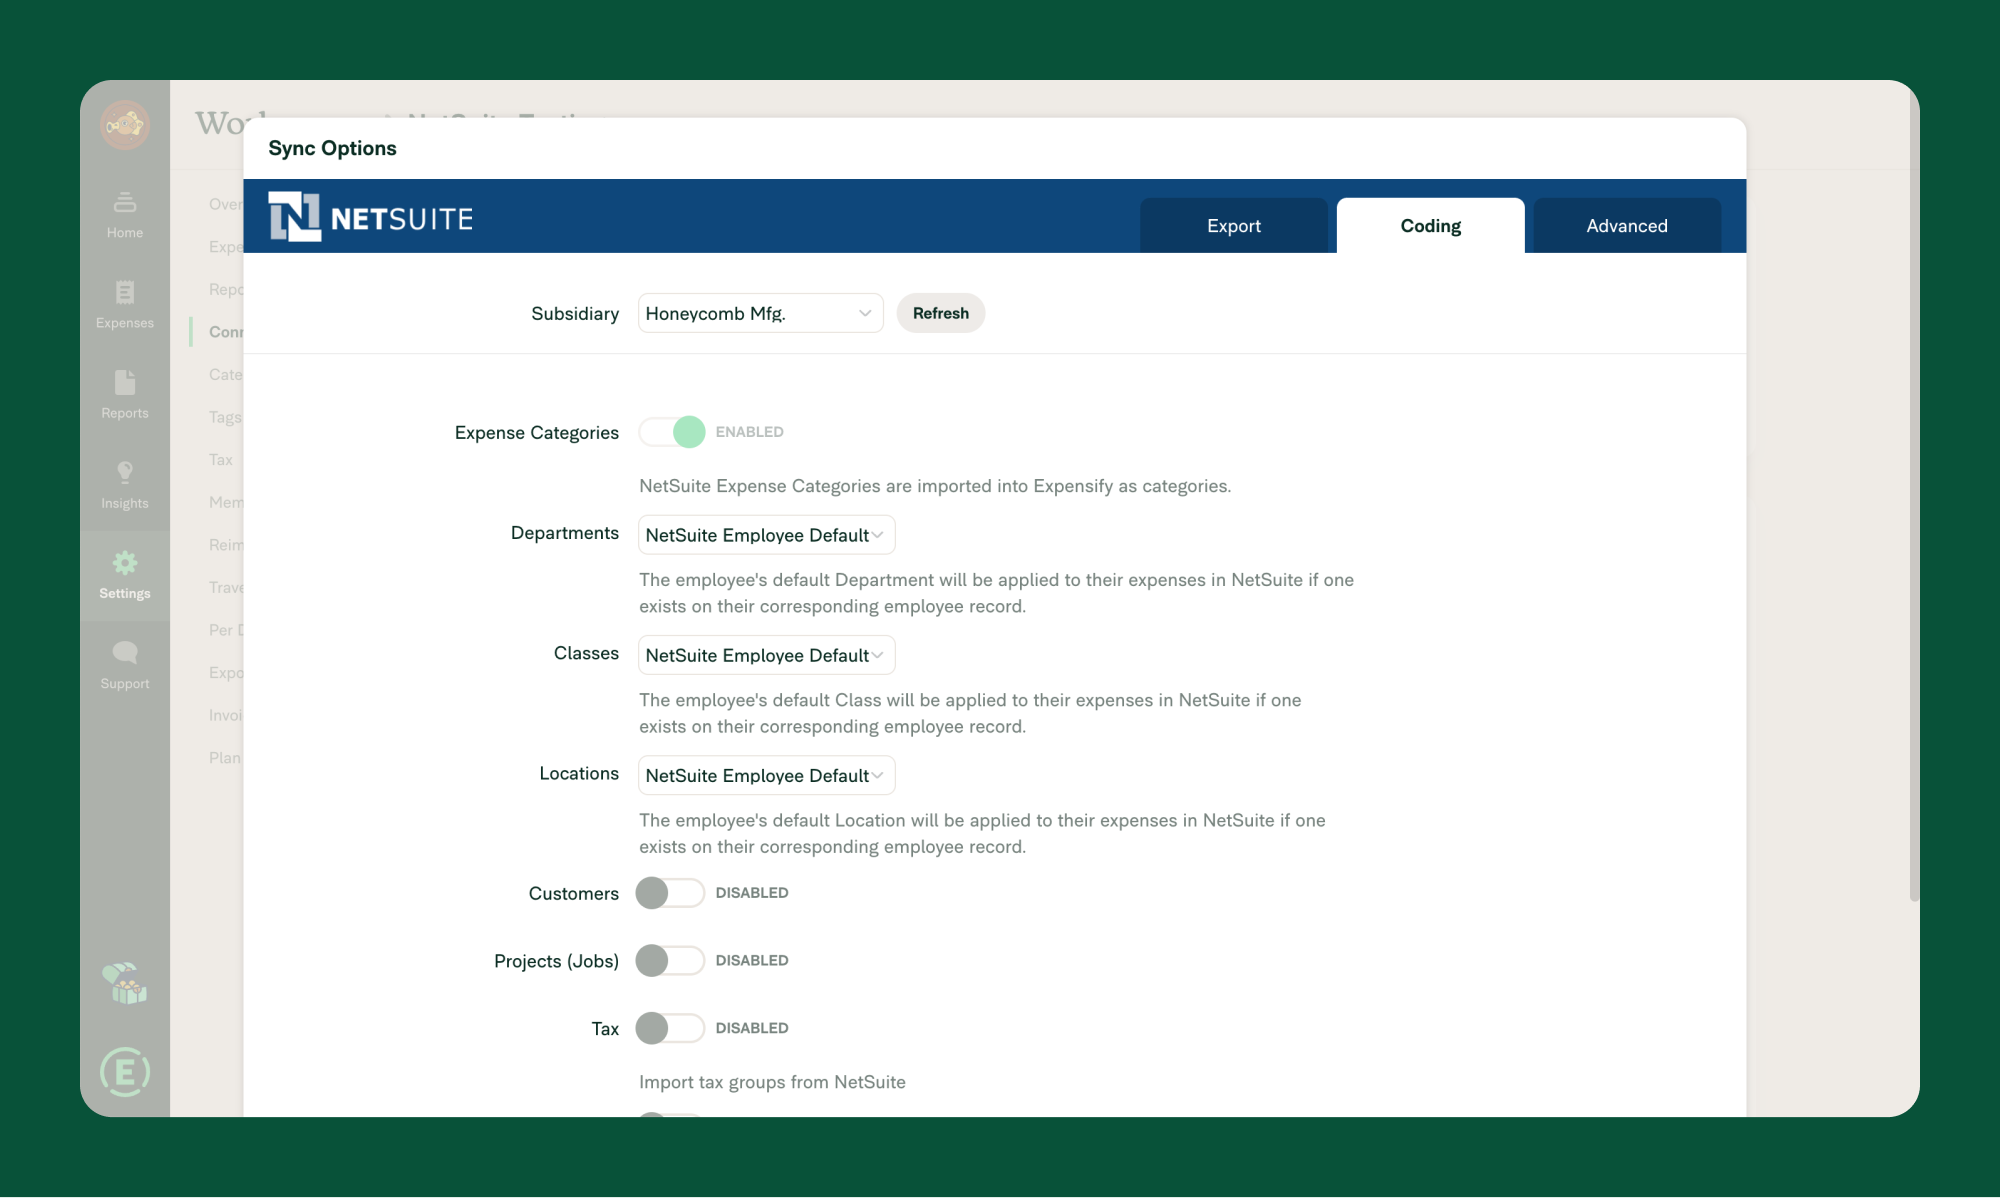Click the Expensify E logo icon
The height and width of the screenshot is (1198, 2000).
coord(125,1072)
